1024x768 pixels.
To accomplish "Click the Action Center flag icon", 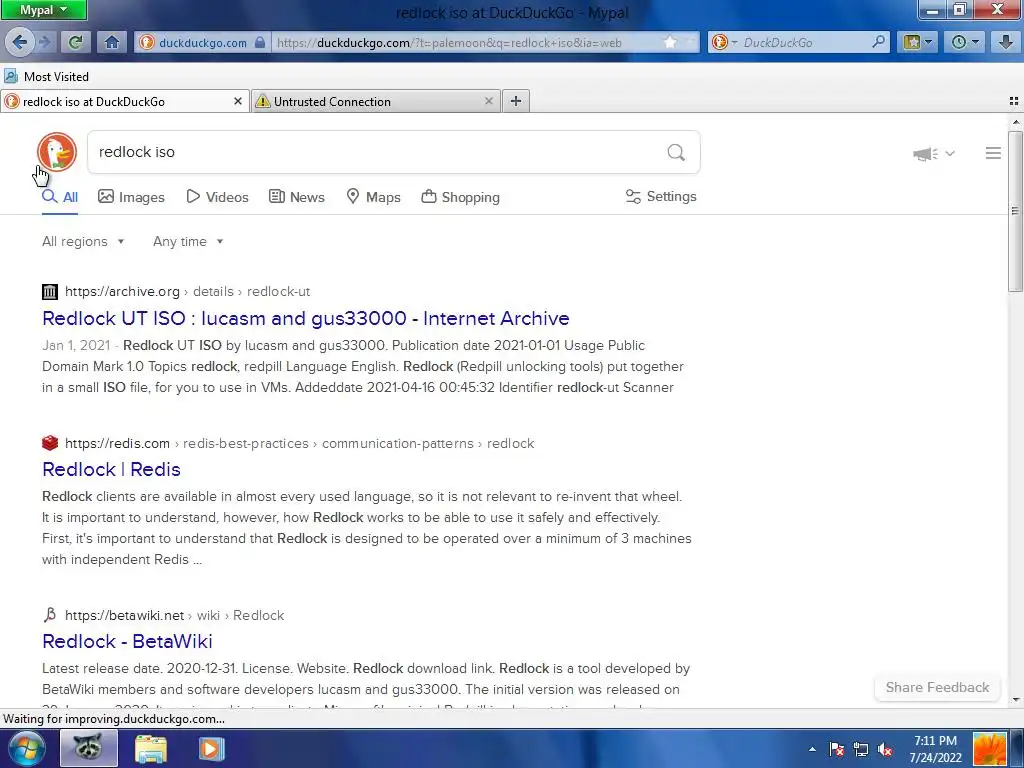I will (x=837, y=749).
